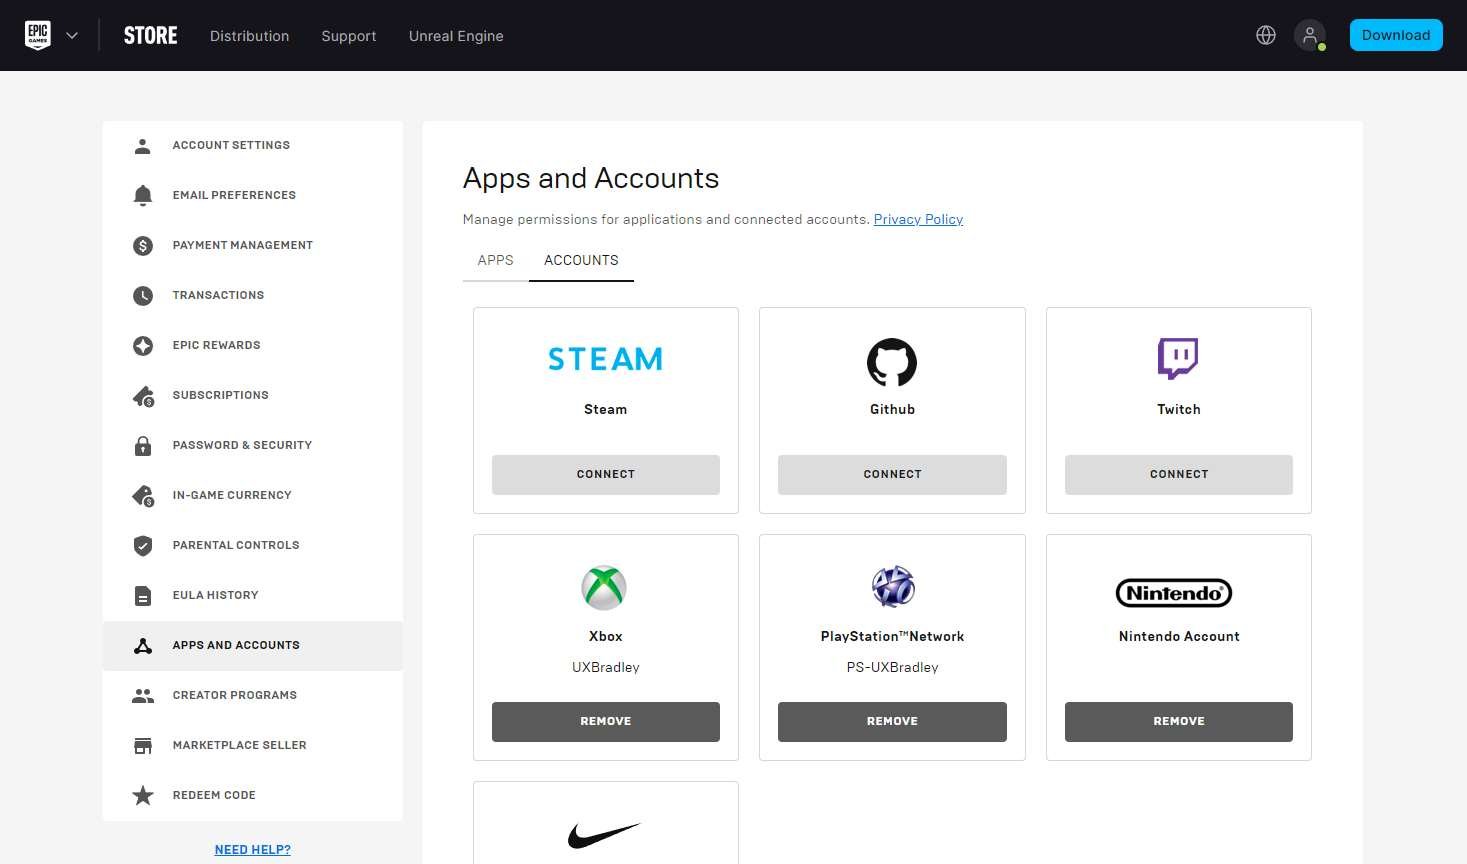Viewport: 1467px width, 864px height.
Task: Open the language globe selector
Action: click(x=1266, y=35)
